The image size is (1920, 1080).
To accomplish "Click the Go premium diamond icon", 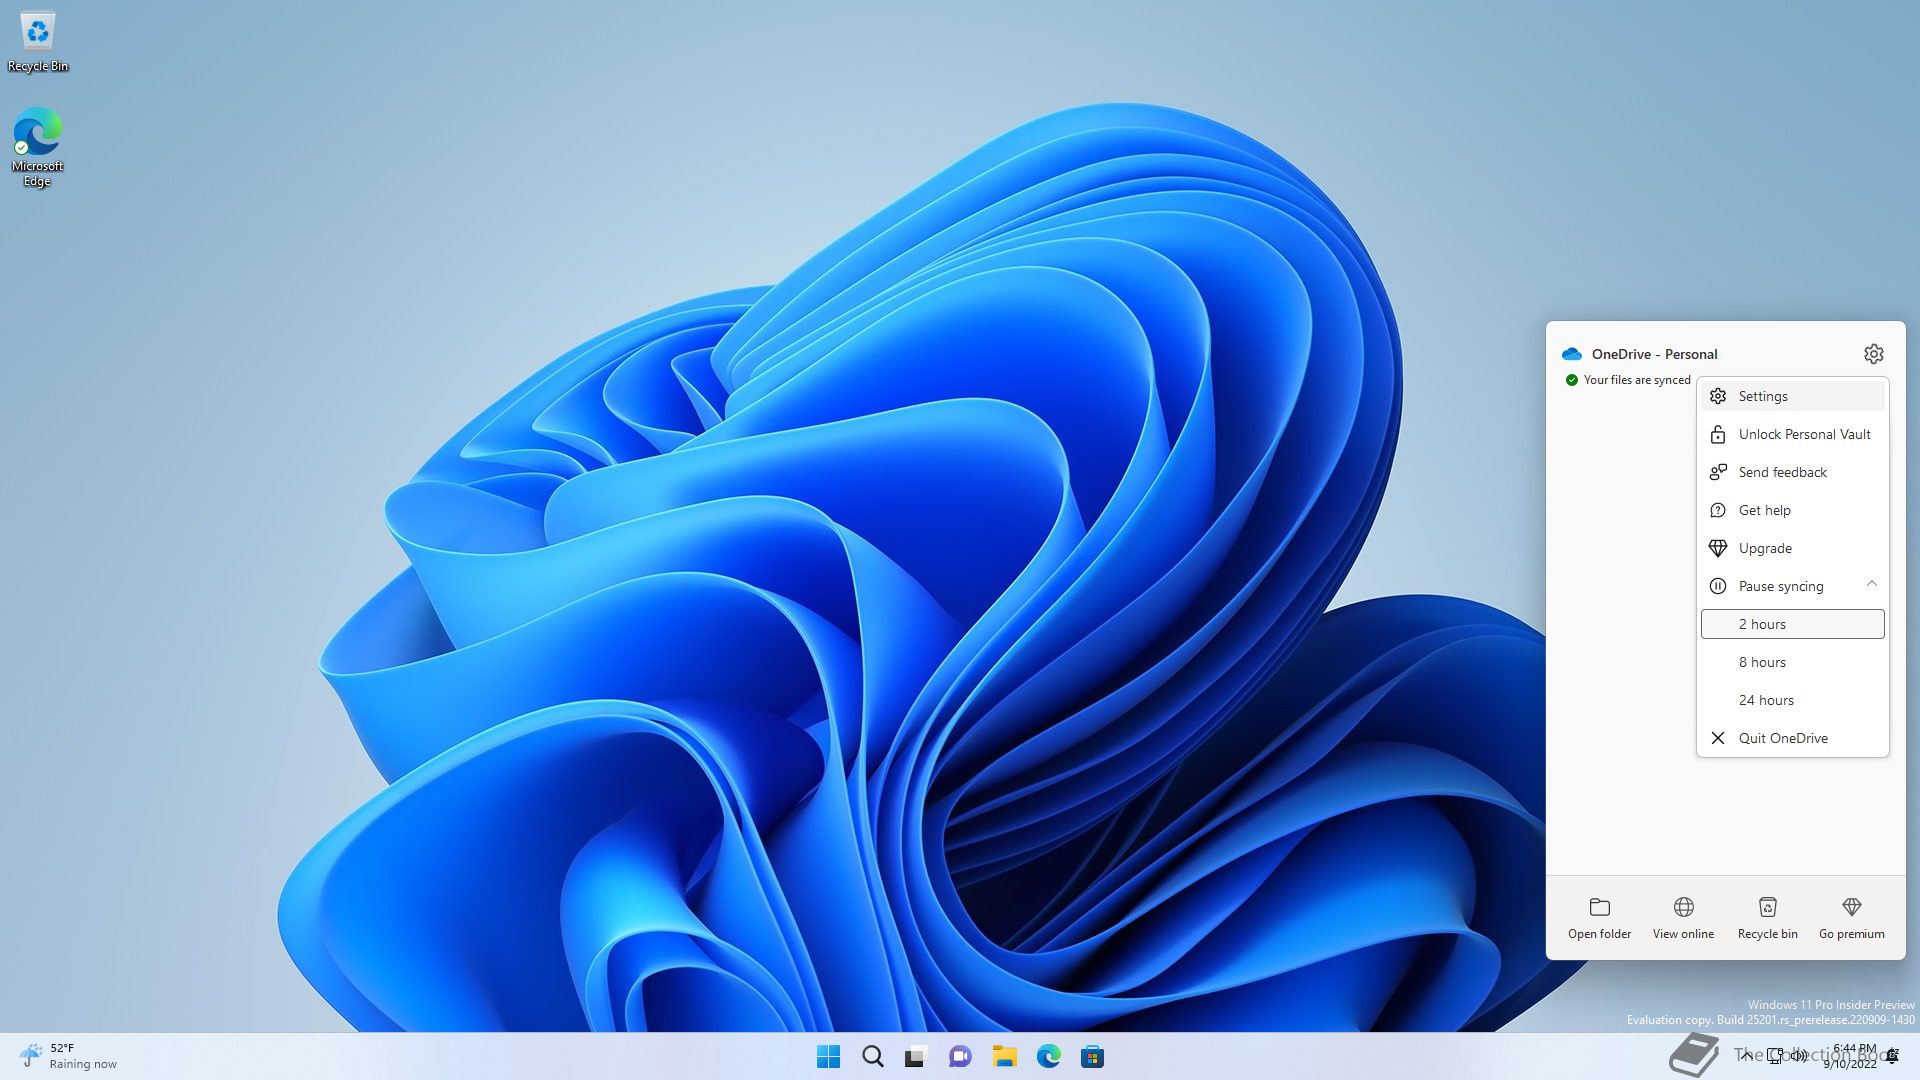I will coord(1851,917).
